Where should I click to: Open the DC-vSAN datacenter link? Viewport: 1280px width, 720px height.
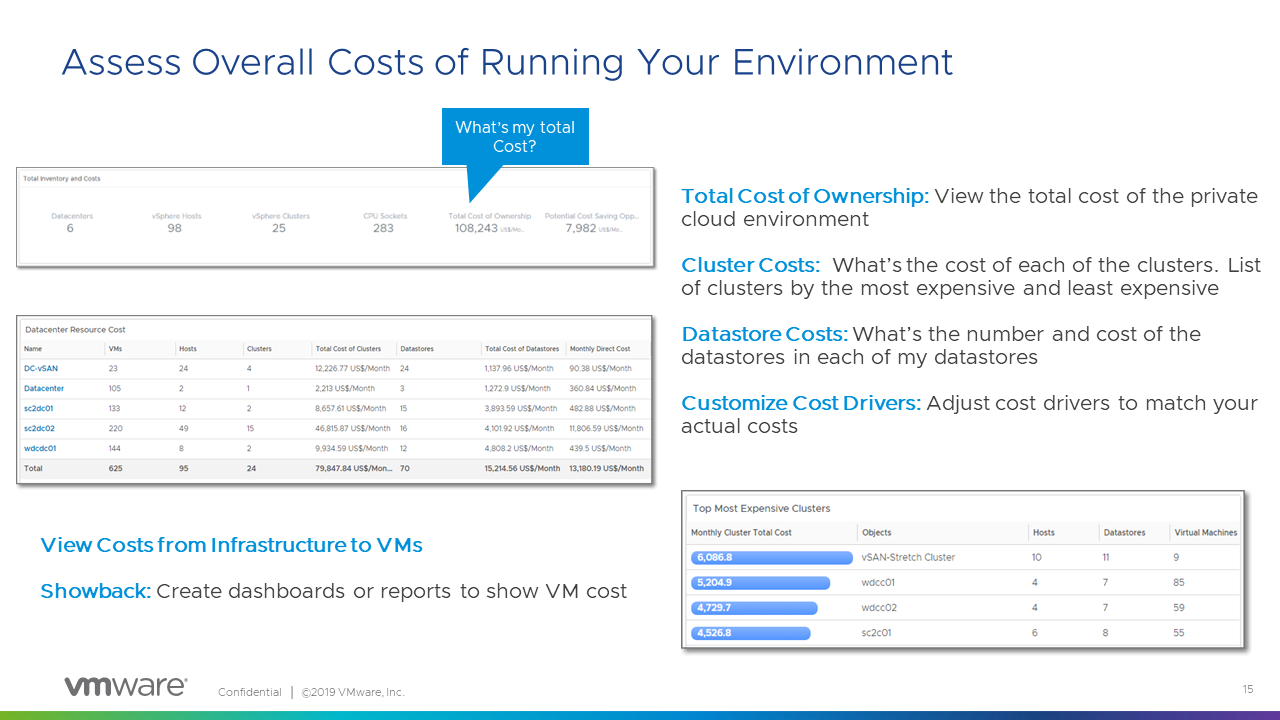click(x=41, y=369)
